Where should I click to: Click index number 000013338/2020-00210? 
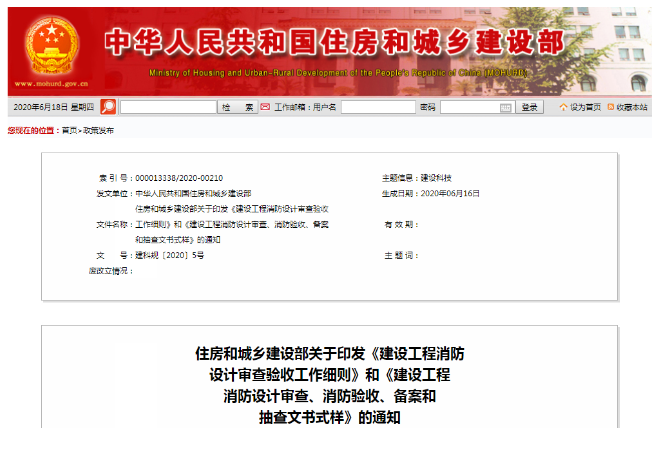[x=179, y=178]
